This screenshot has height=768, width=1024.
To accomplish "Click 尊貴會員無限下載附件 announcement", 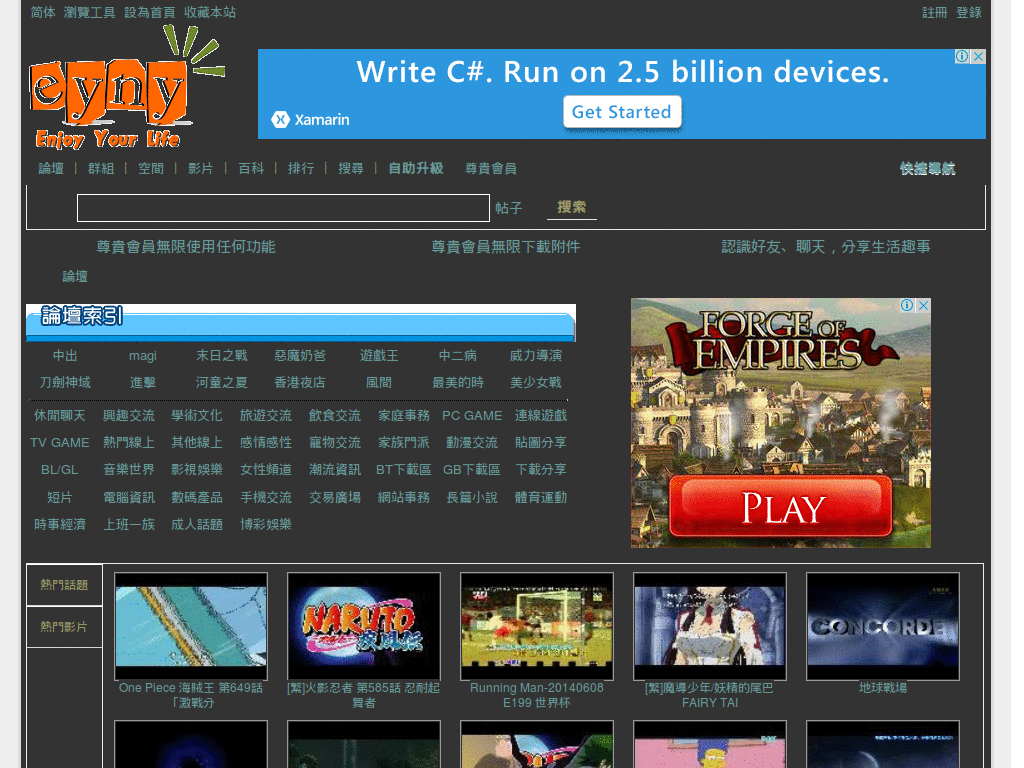I will [505, 247].
